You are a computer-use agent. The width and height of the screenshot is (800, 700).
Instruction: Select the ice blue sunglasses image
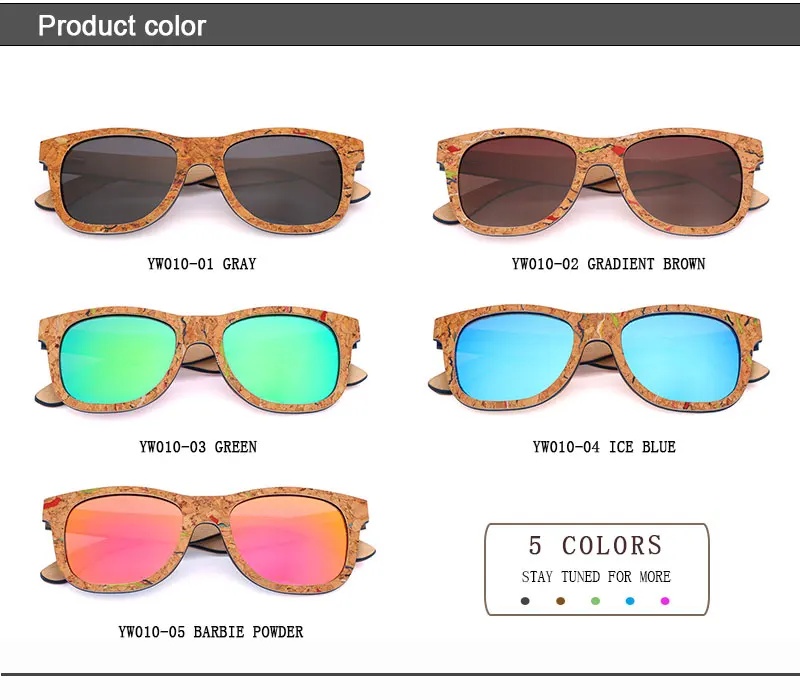pyautogui.click(x=598, y=359)
